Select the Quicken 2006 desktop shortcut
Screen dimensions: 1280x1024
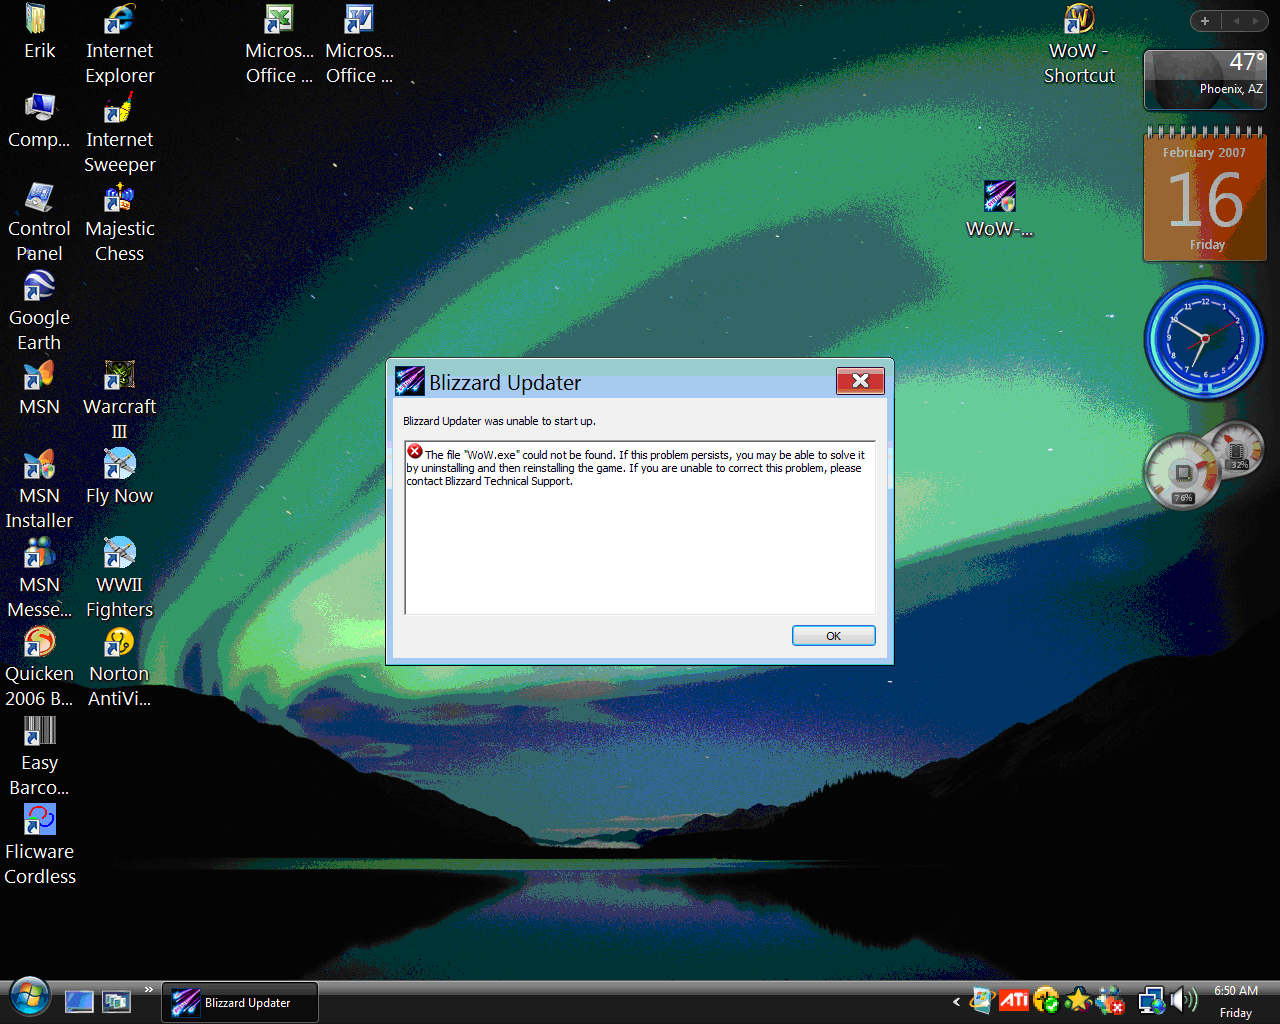click(x=39, y=644)
